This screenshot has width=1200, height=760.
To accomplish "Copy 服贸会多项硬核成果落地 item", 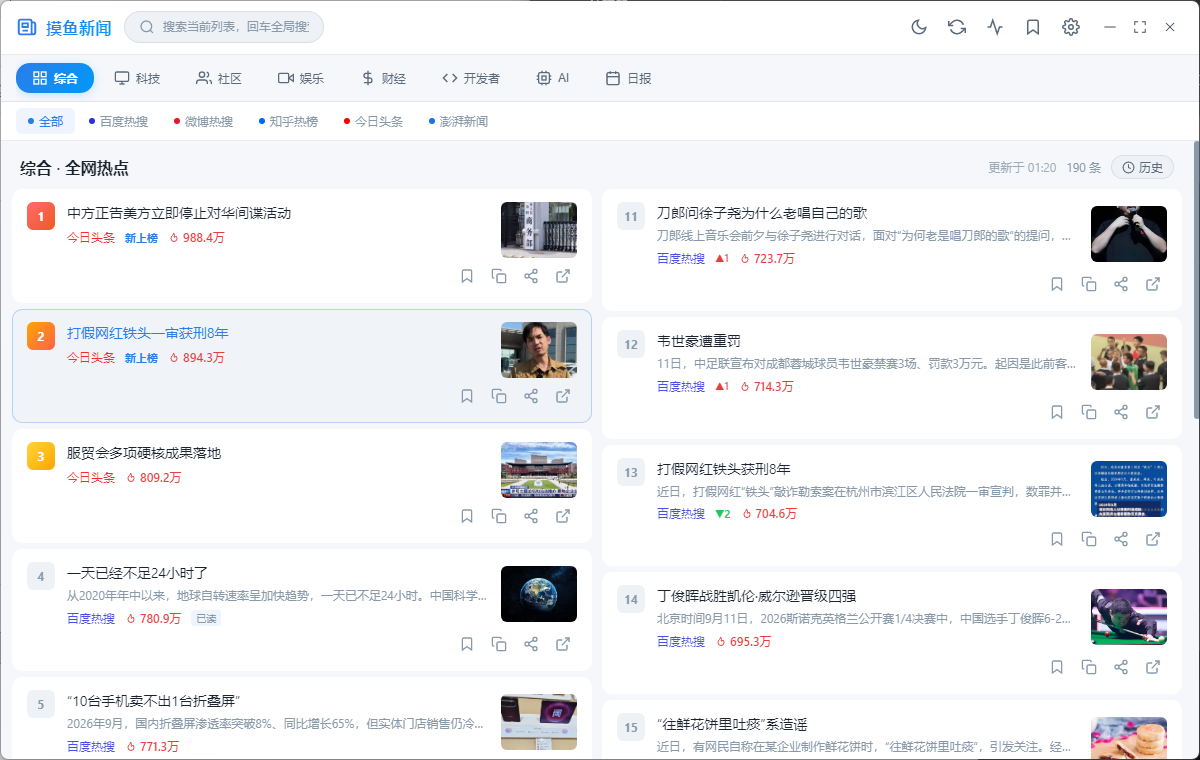I will pyautogui.click(x=499, y=516).
